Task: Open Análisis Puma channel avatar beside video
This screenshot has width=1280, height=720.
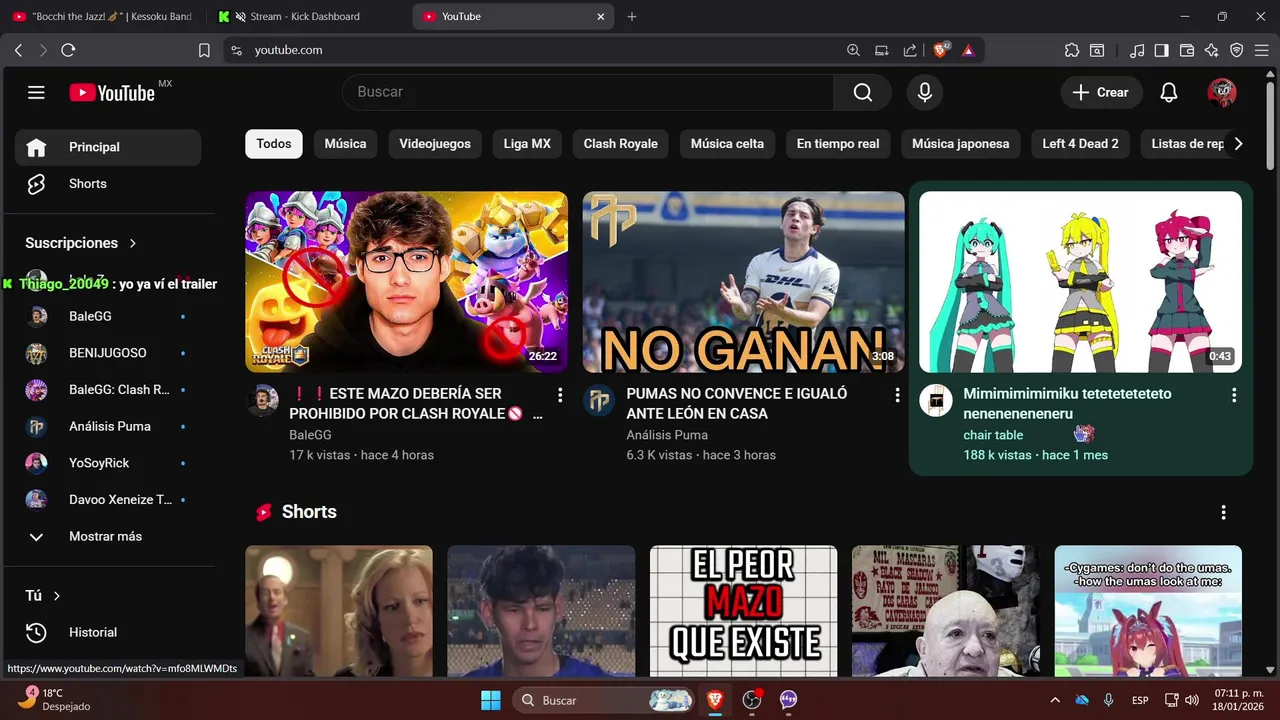Action: pos(599,400)
